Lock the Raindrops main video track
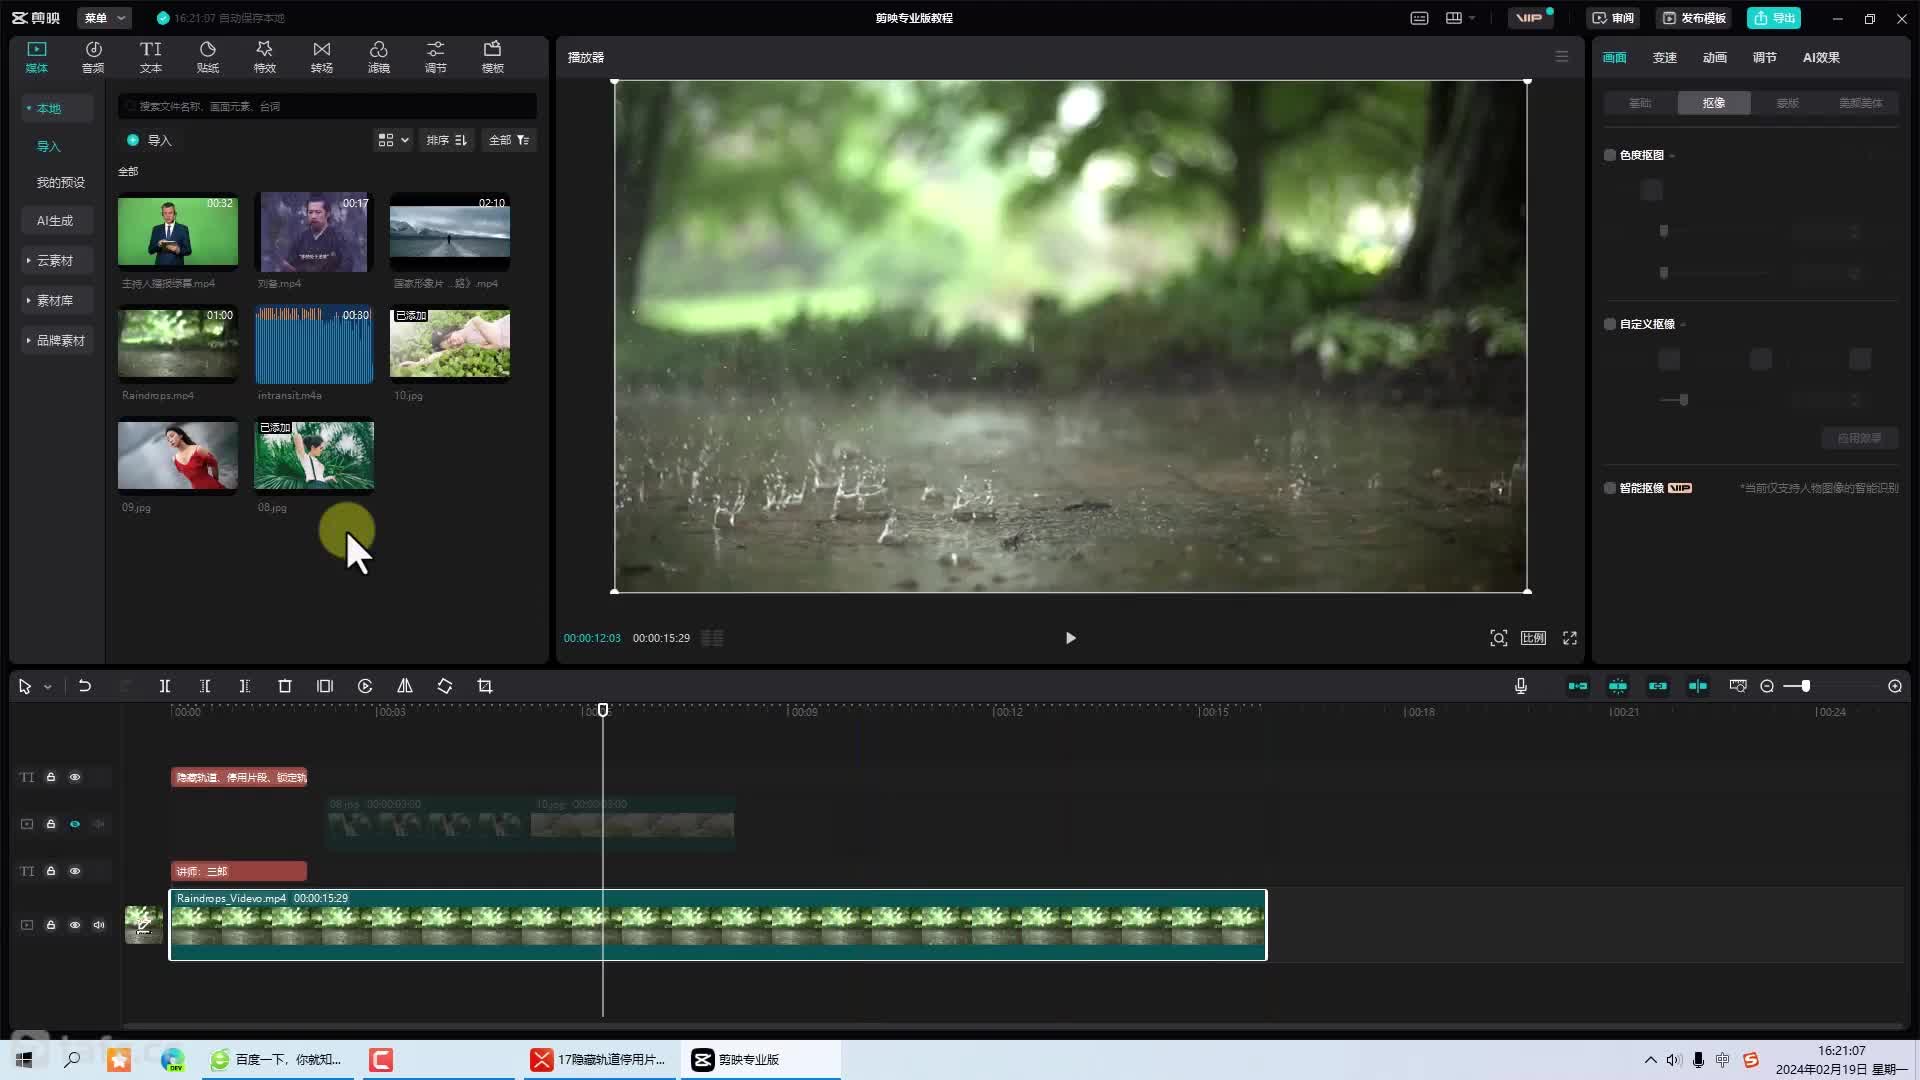Image resolution: width=1920 pixels, height=1080 pixels. tap(51, 925)
